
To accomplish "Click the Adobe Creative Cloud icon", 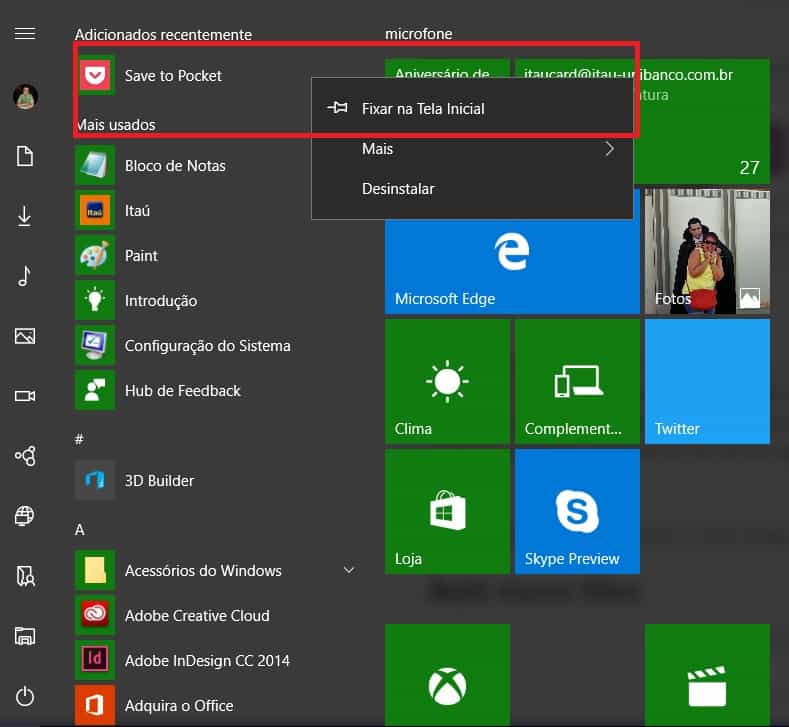I will (95, 615).
